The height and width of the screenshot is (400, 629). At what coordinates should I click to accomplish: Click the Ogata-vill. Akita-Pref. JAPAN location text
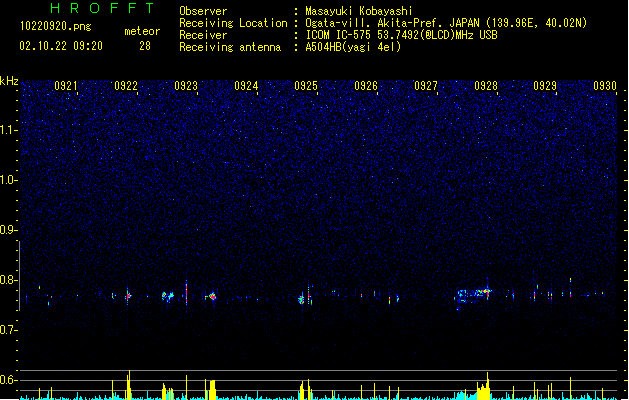click(446, 23)
